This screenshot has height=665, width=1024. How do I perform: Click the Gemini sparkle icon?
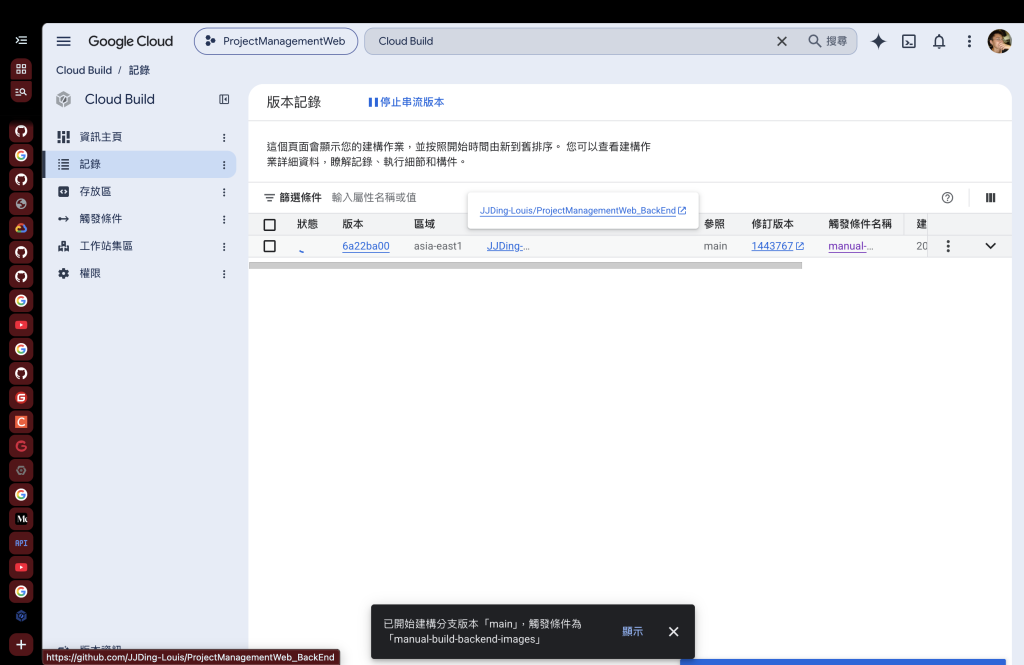coord(878,41)
